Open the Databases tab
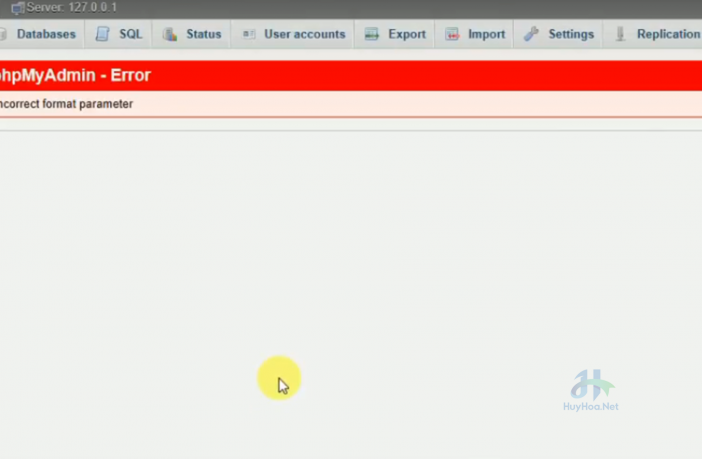 coord(45,34)
